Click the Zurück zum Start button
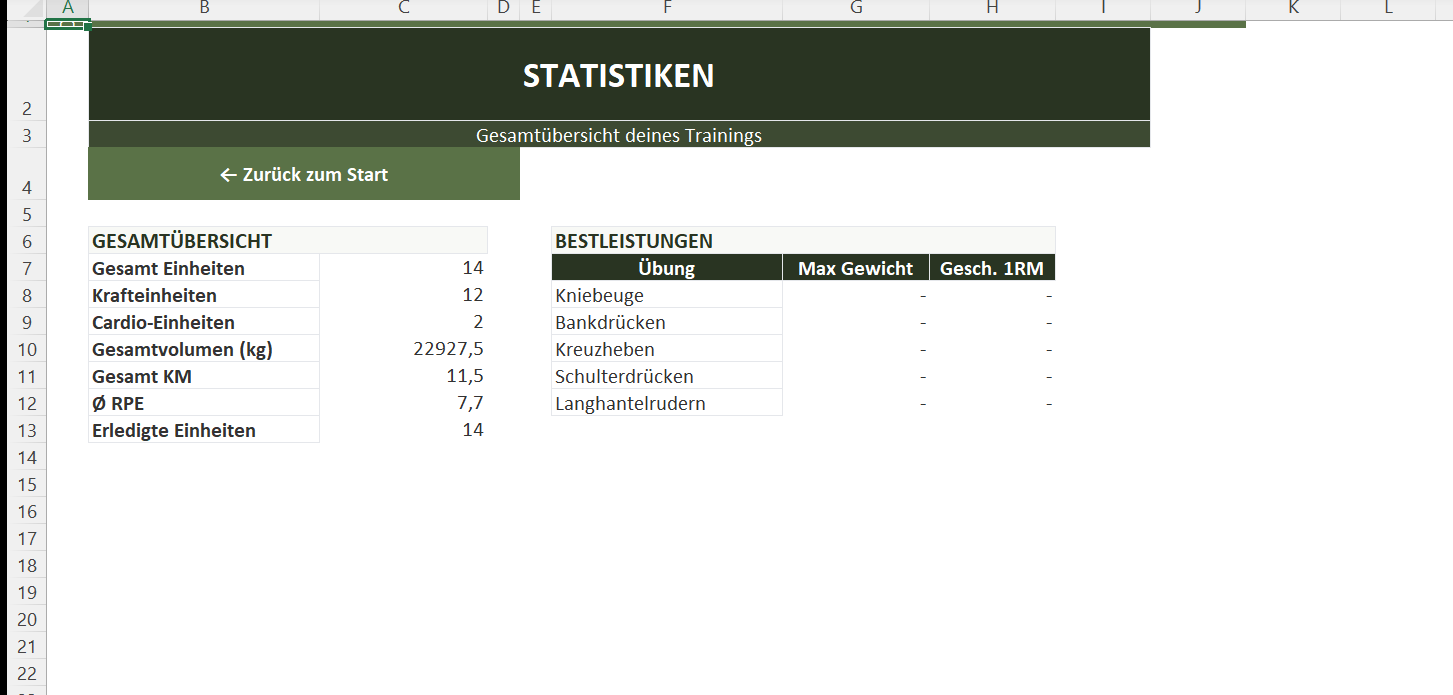 [303, 175]
